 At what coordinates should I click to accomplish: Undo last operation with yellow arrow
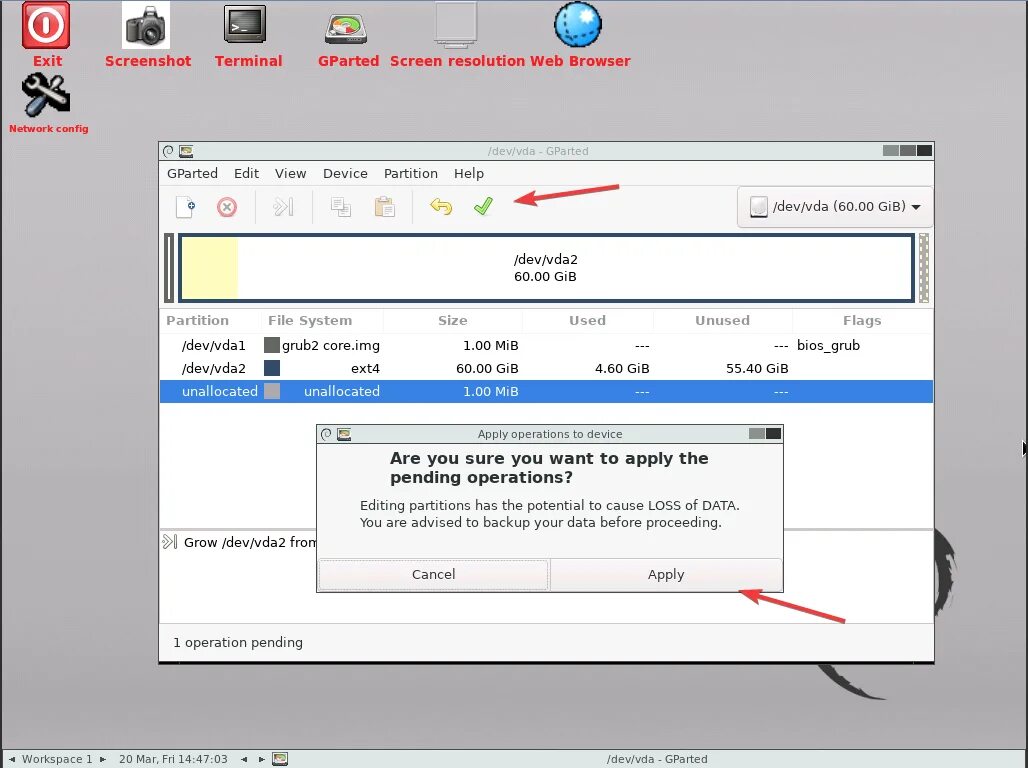click(441, 207)
